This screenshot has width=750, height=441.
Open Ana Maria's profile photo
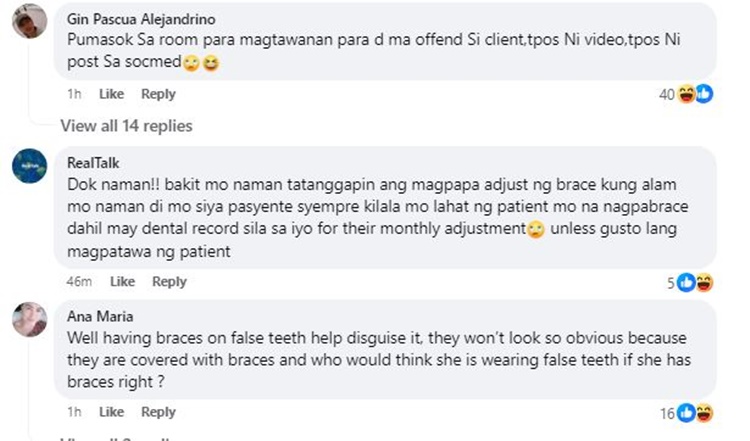30,319
